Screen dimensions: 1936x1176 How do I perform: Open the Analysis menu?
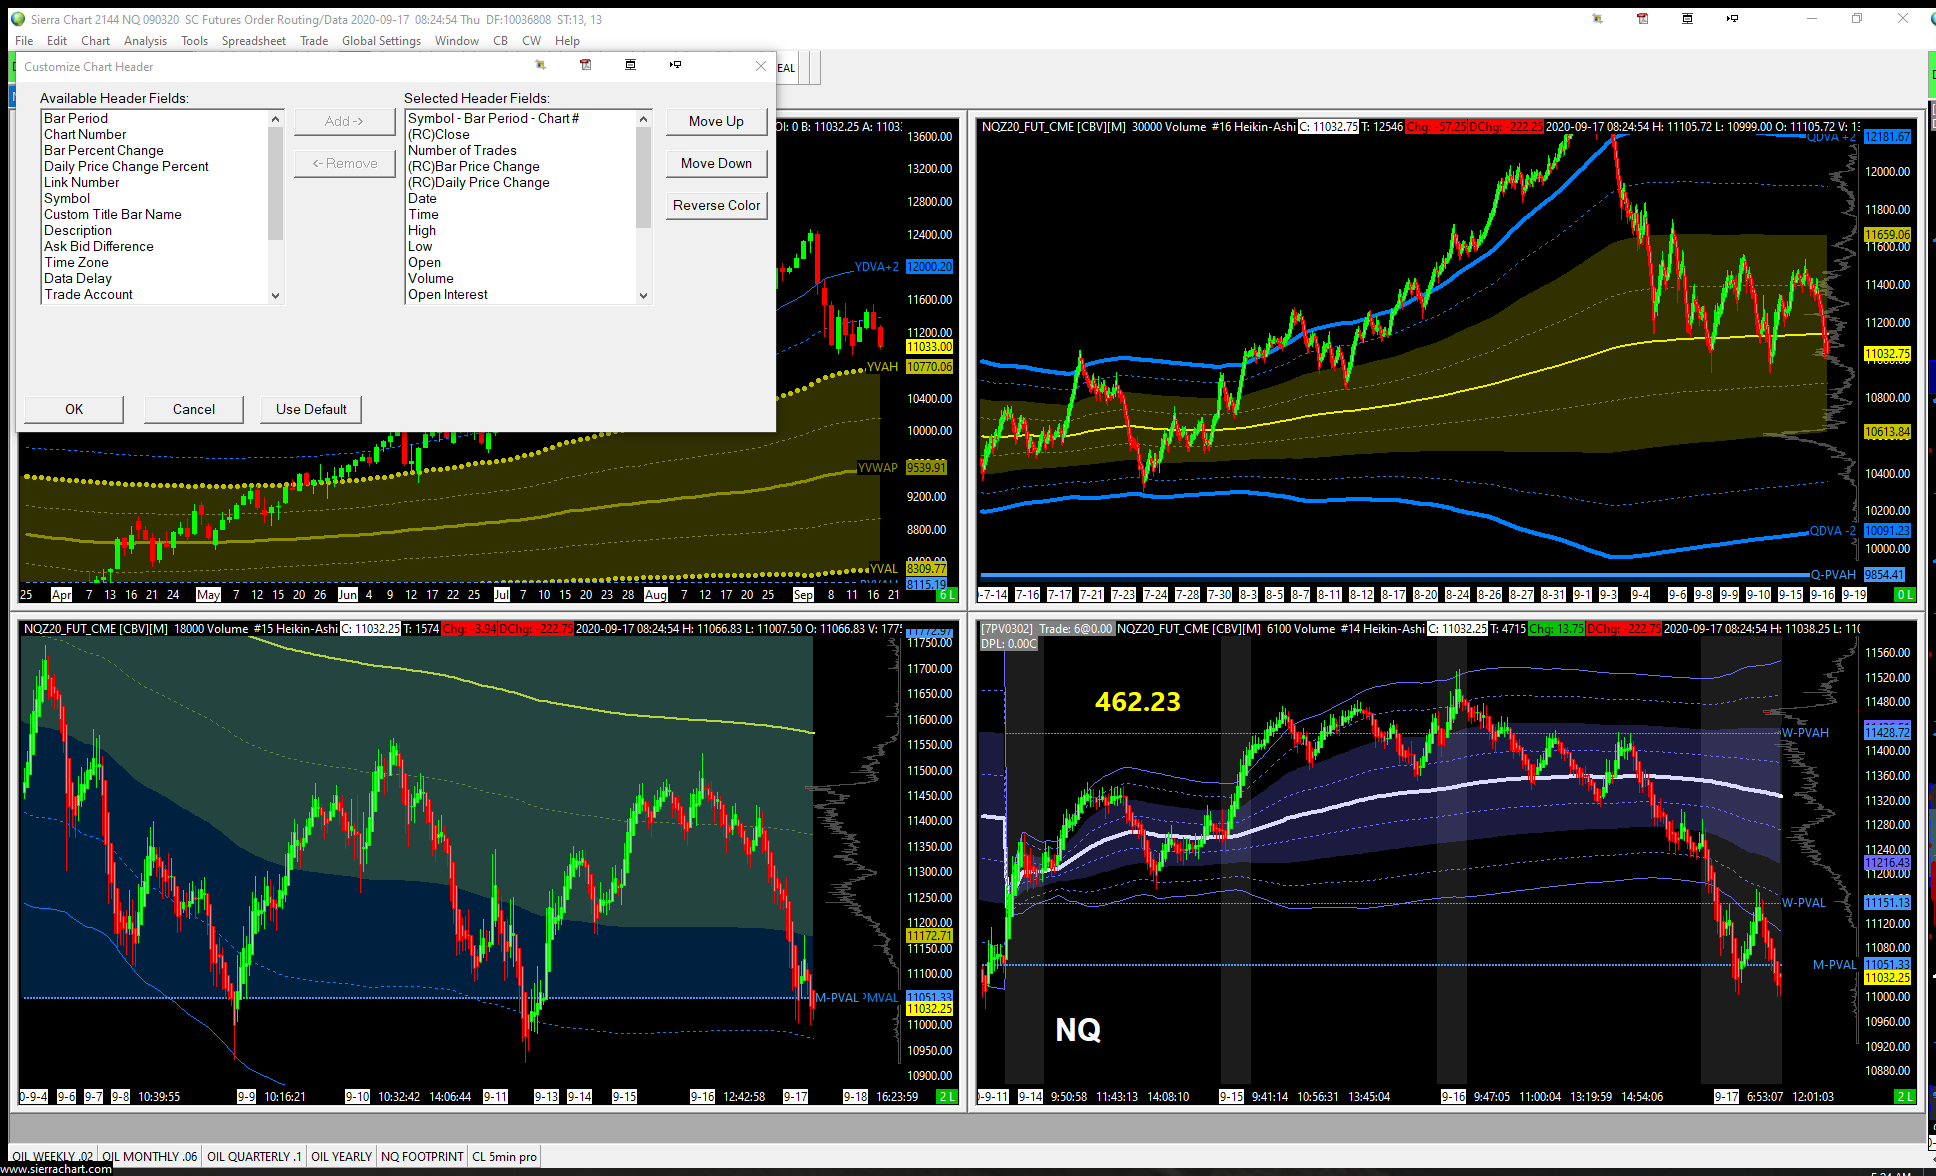pos(145,41)
